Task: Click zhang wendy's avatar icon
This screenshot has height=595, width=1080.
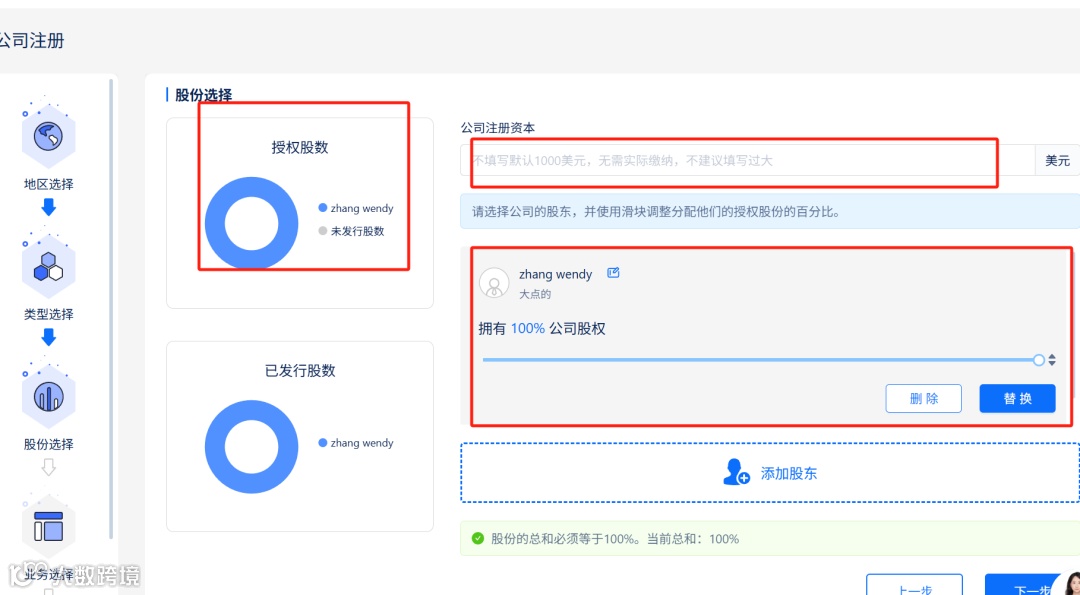Action: coord(494,282)
